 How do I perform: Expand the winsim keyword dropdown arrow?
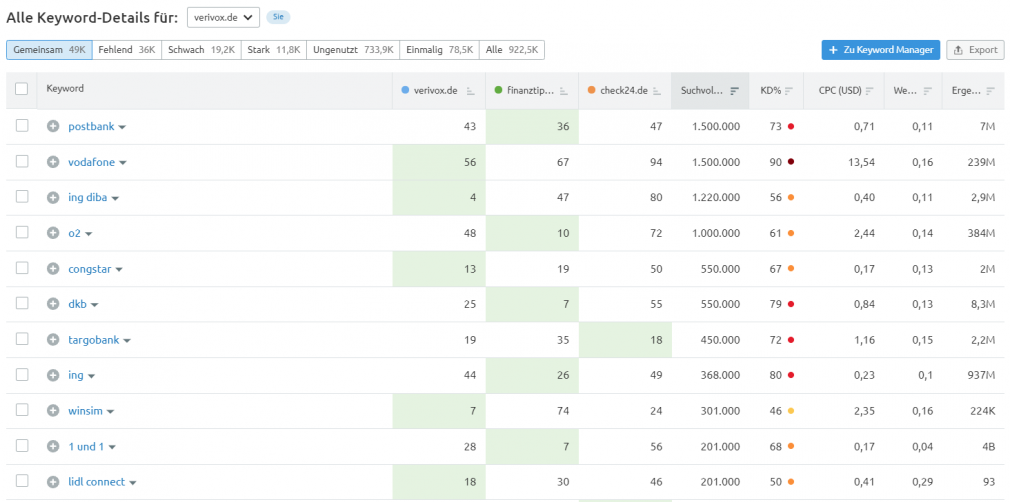click(x=110, y=412)
